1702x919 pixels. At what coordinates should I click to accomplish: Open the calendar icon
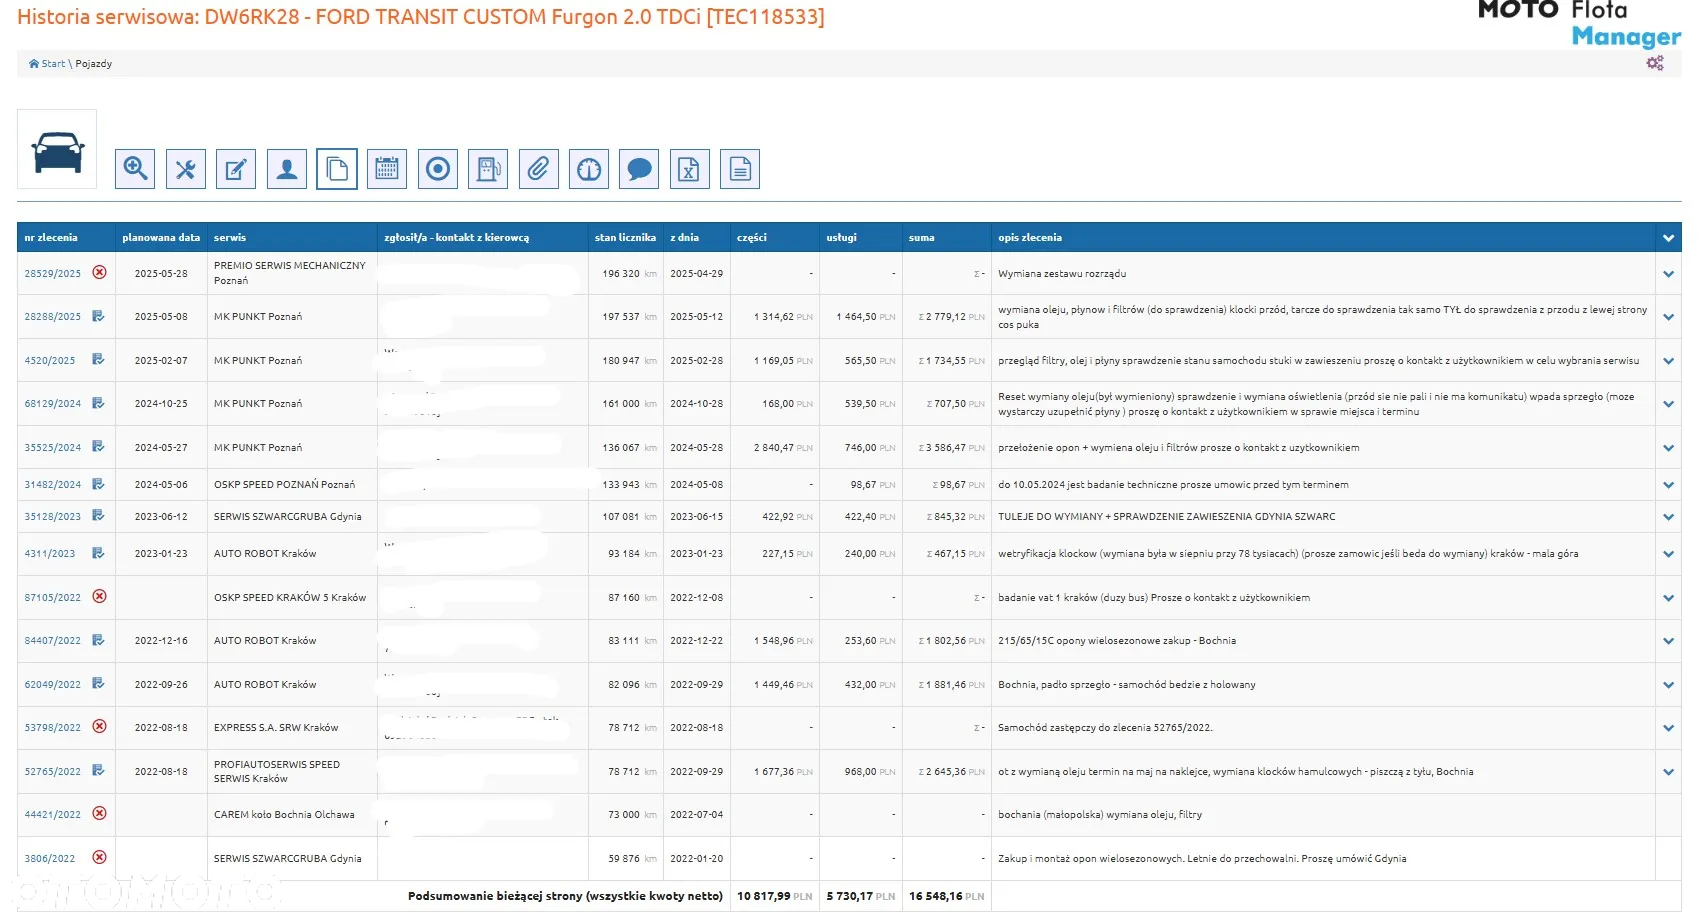pyautogui.click(x=387, y=169)
